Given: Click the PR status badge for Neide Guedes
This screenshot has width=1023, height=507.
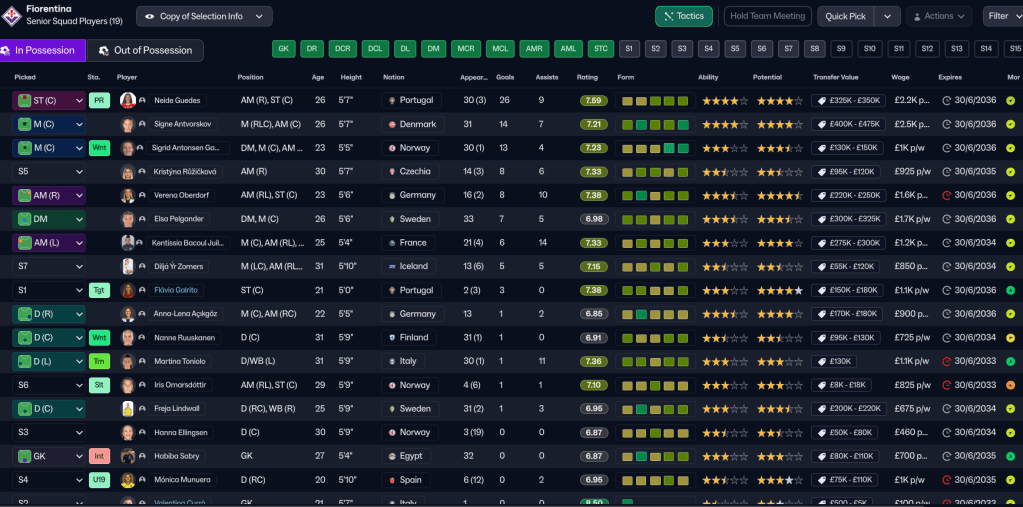Looking at the screenshot, I should tap(99, 100).
